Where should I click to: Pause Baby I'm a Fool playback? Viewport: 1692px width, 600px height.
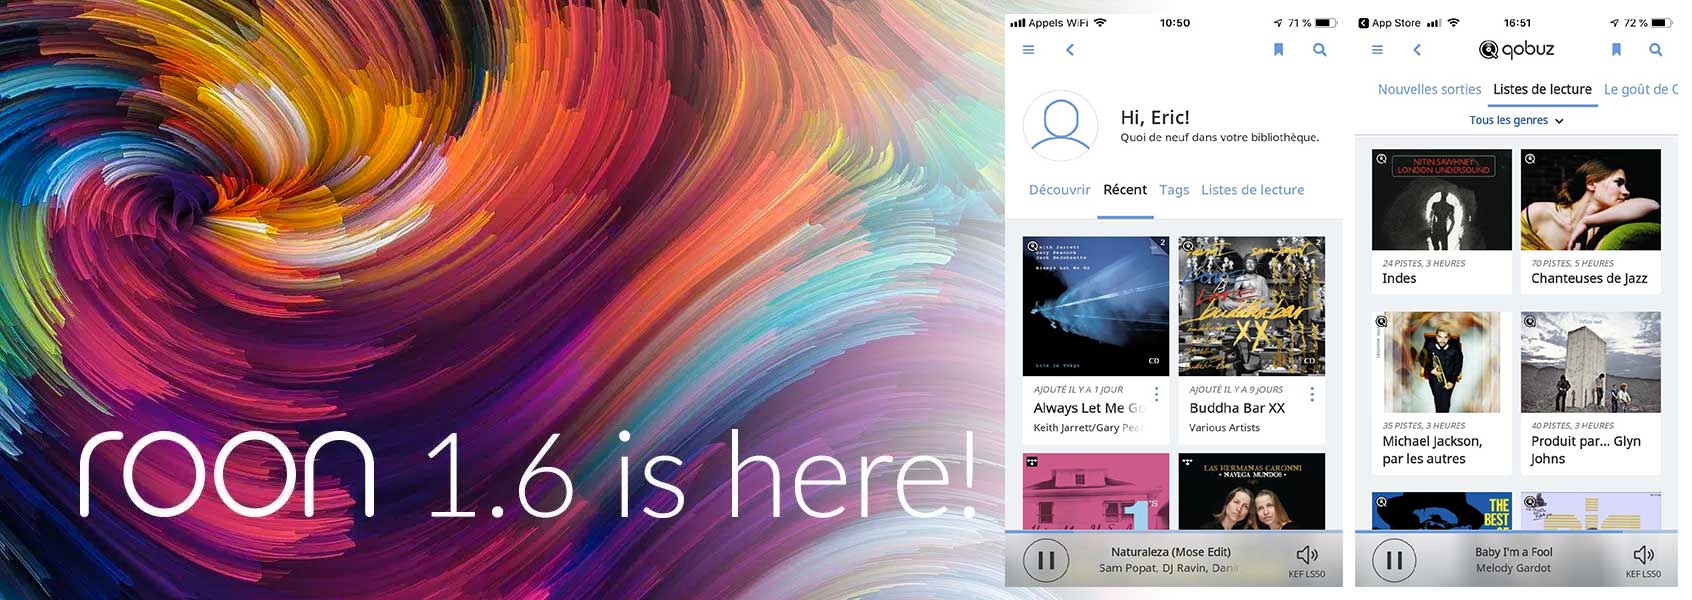1394,560
